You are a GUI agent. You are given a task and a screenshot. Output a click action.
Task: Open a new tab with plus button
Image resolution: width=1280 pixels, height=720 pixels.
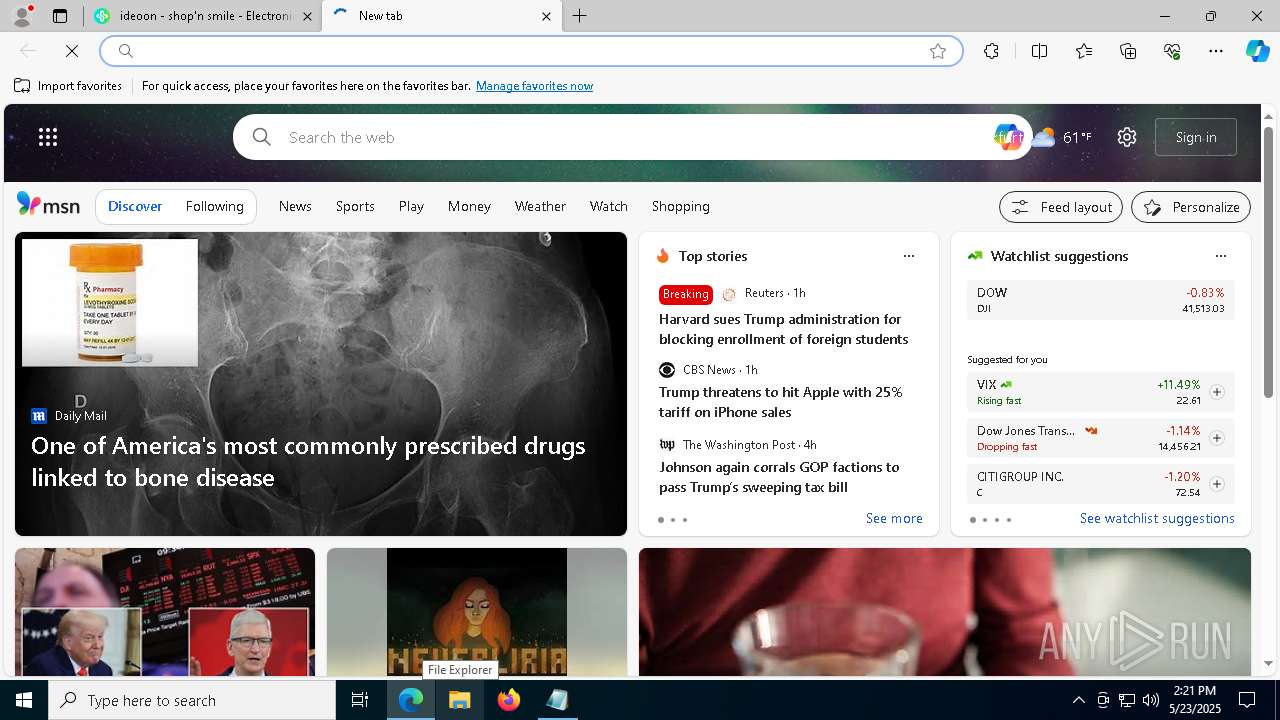579,16
